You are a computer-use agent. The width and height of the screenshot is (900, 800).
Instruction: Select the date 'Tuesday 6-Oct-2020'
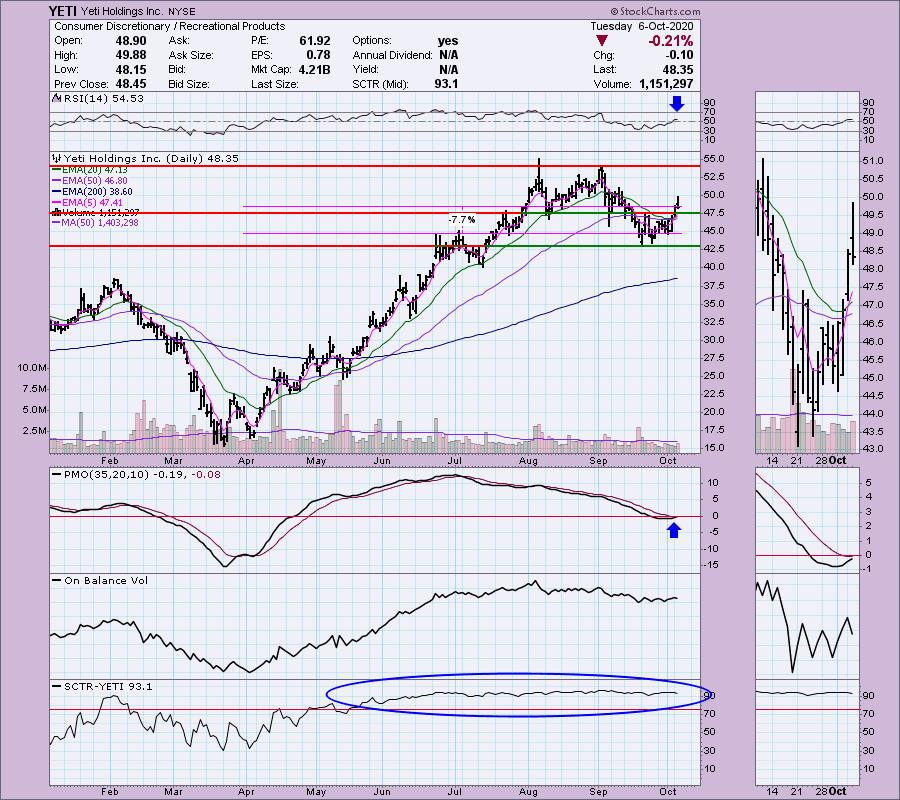641,26
